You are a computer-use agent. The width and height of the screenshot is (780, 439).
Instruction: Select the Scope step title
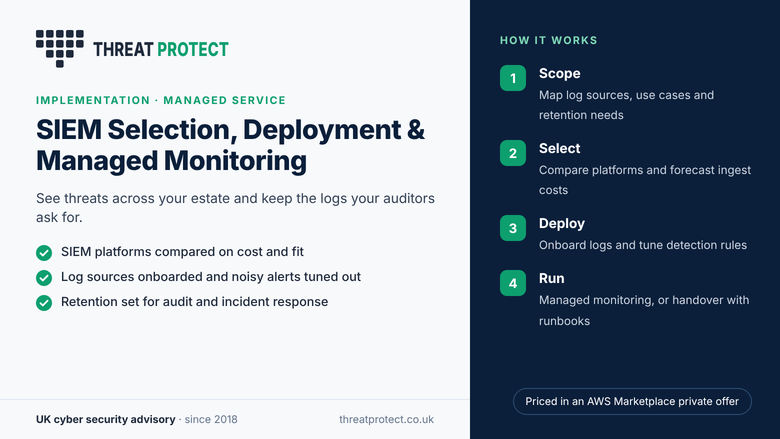[560, 74]
